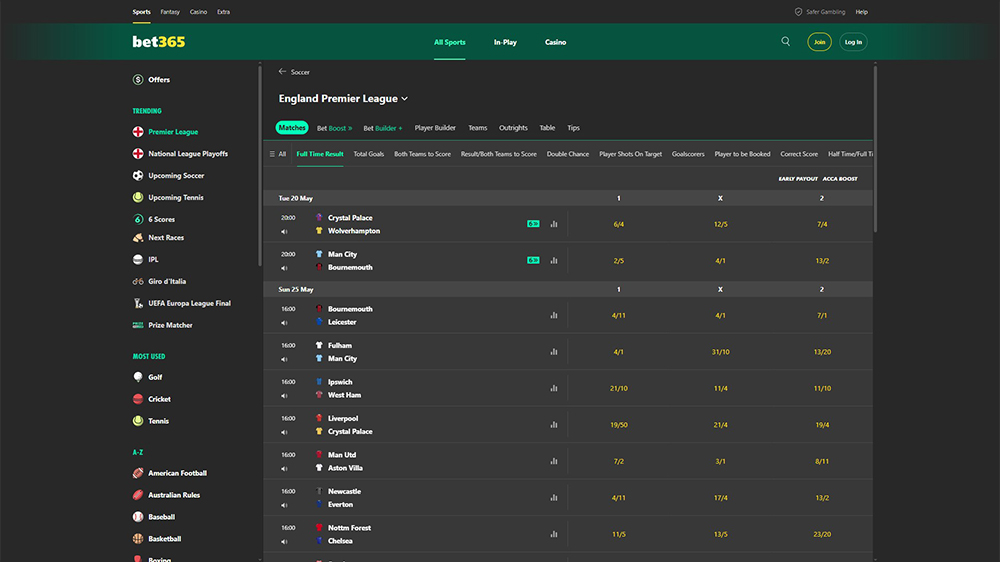This screenshot has height=562, width=1000.
Task: Open Australian Rules in A-Z list
Action: point(174,495)
